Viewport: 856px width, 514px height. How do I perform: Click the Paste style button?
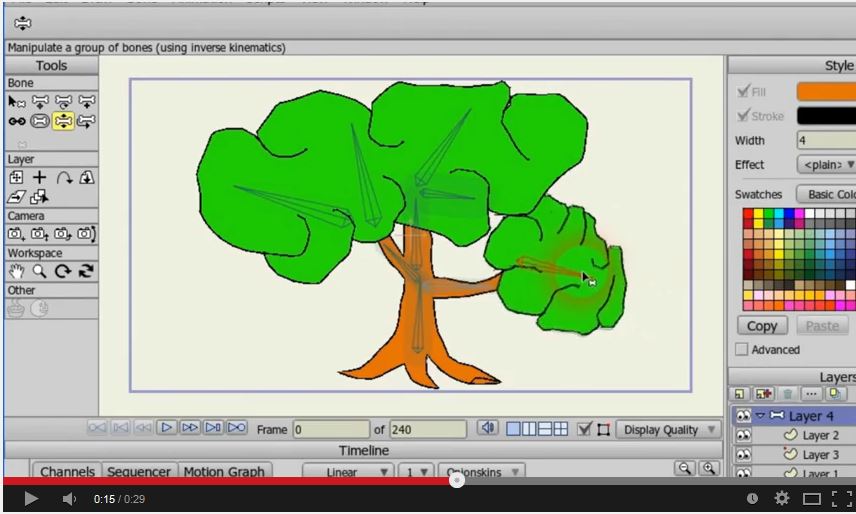point(822,326)
